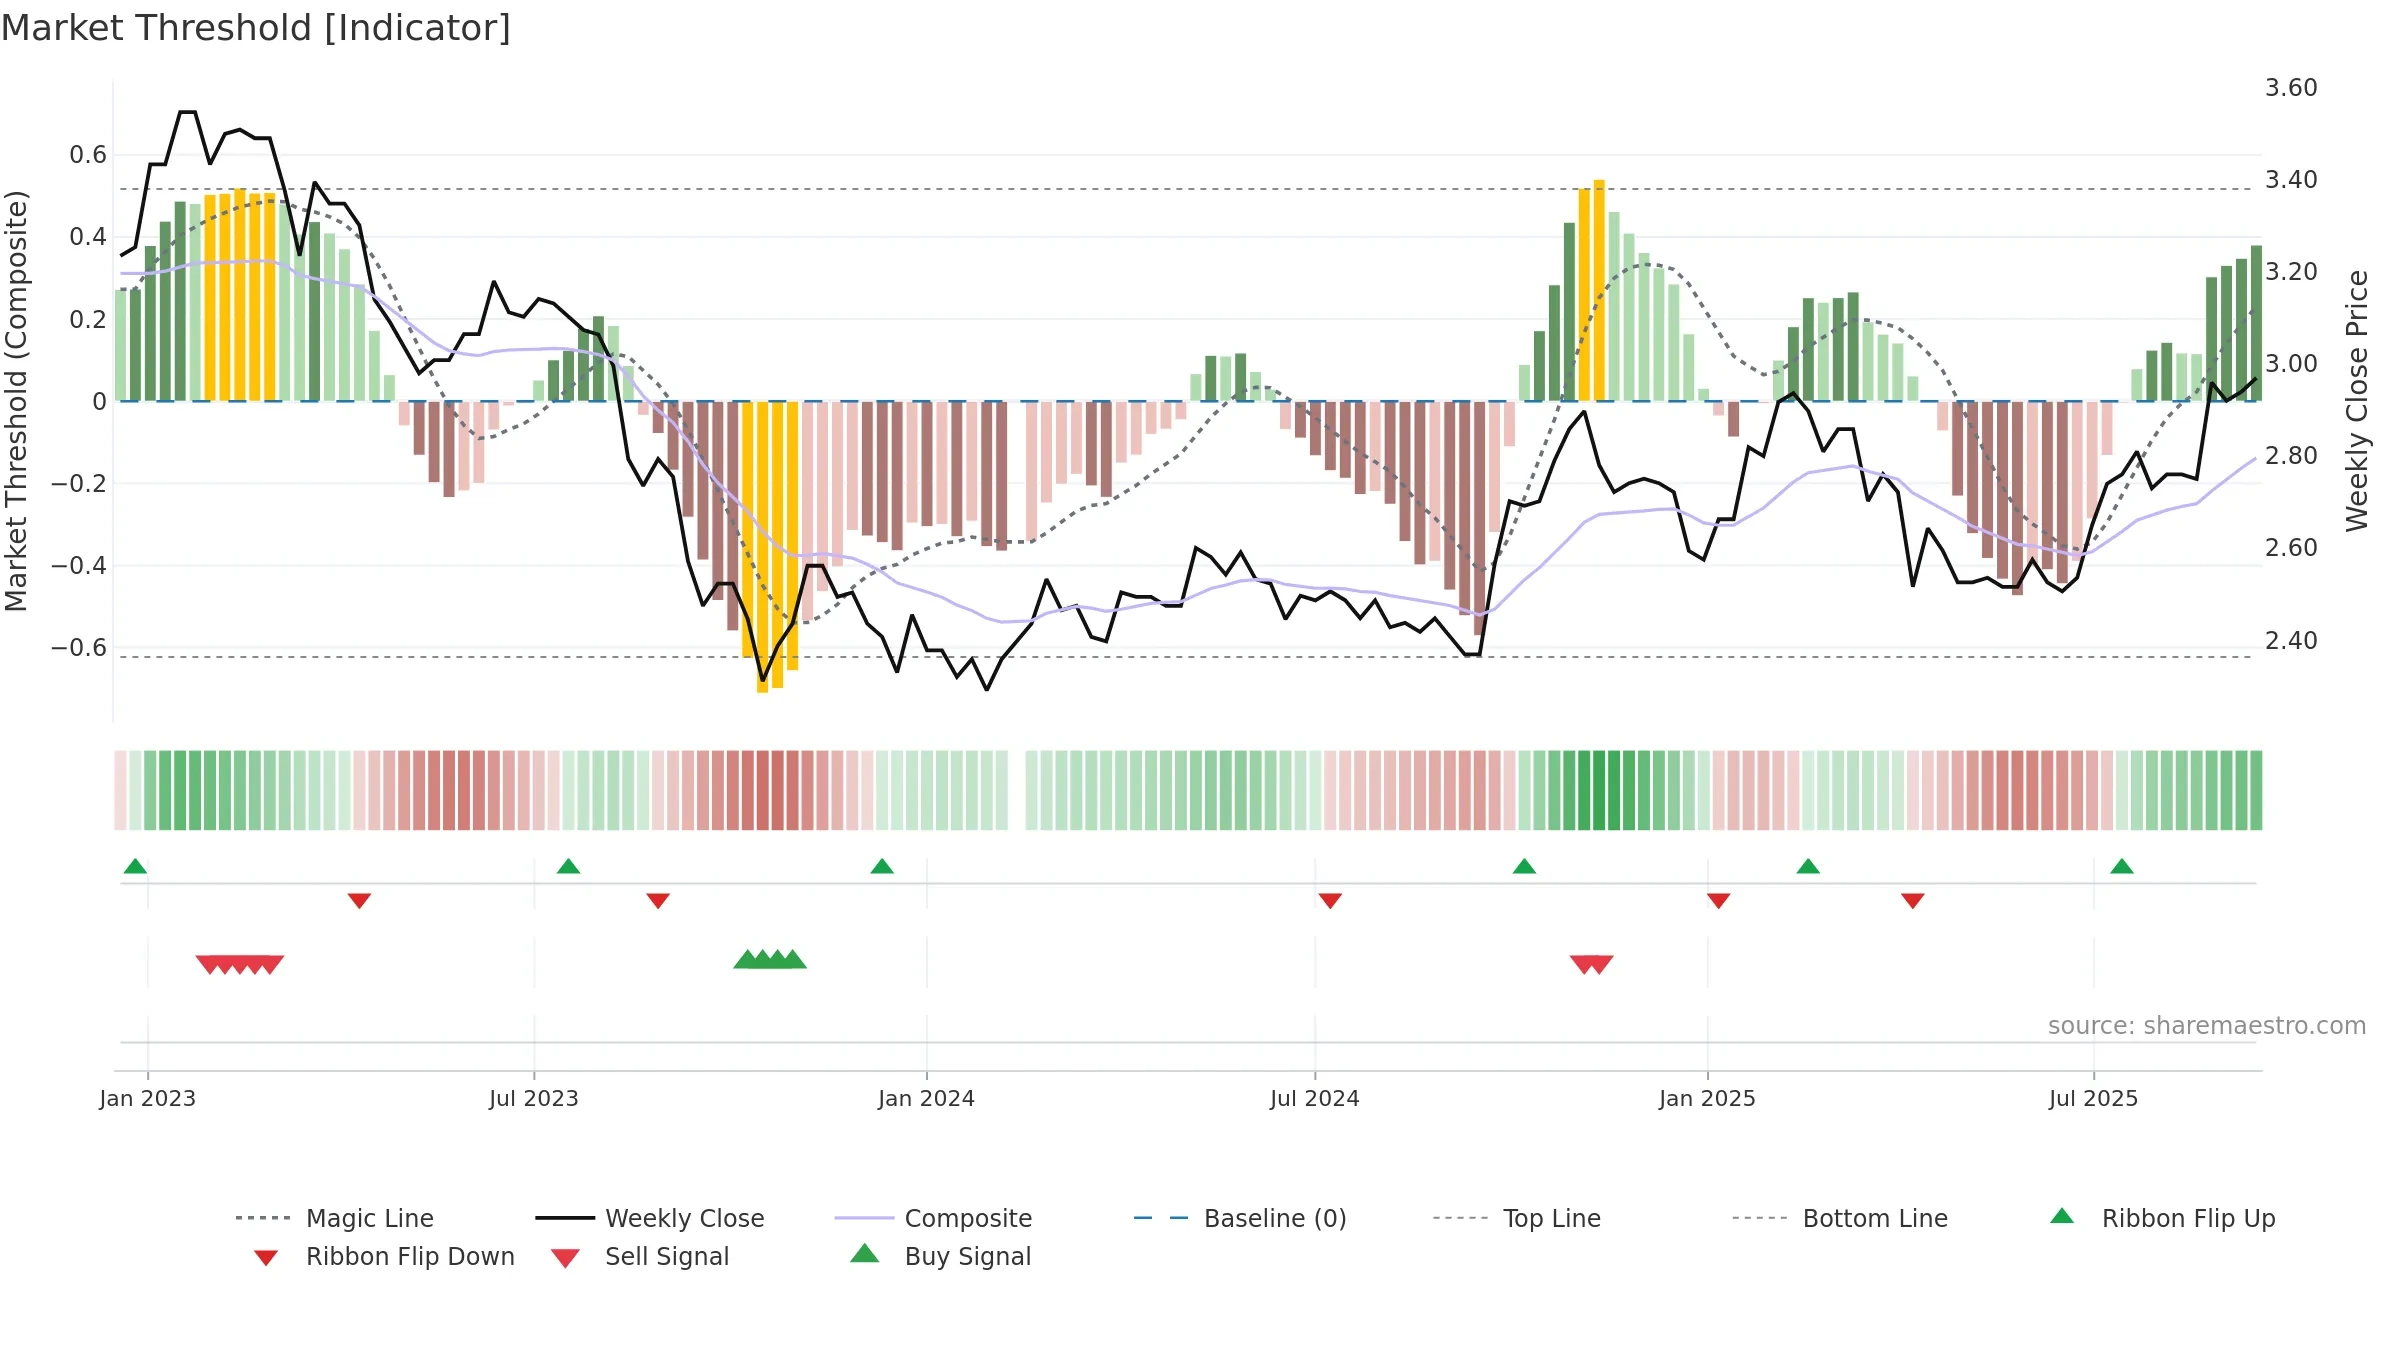Click the Market Threshold (Composite) axis title
This screenshot has height=1350, width=2400.
[x=16, y=400]
